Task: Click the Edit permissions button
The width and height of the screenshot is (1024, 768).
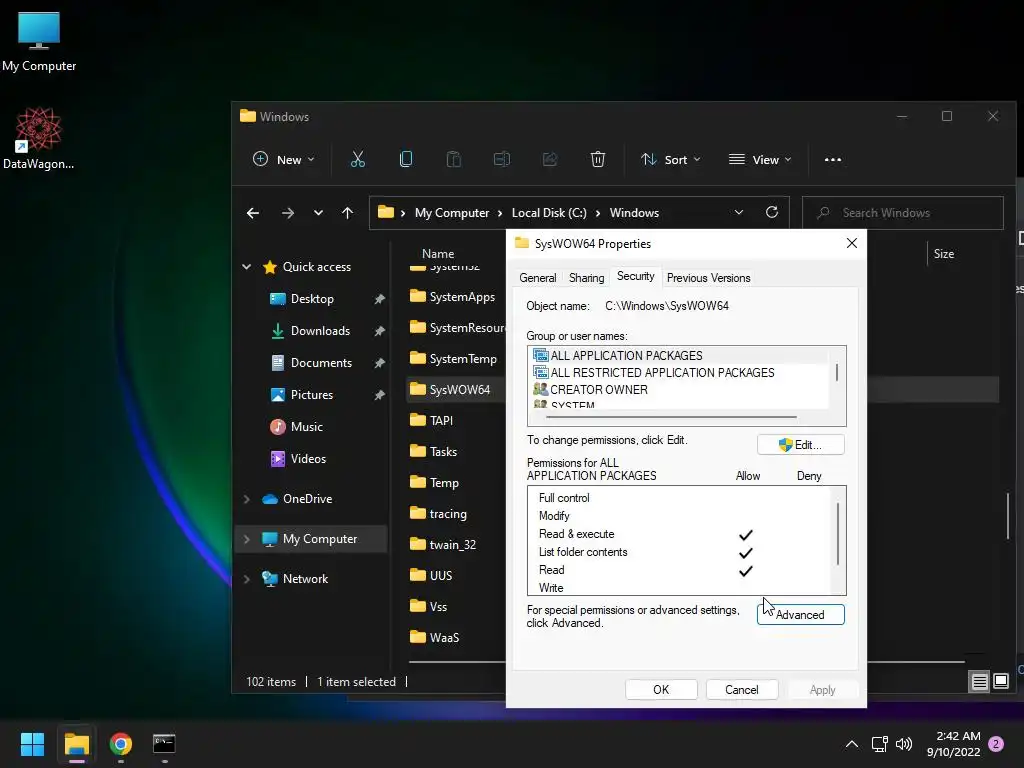Action: click(x=801, y=445)
